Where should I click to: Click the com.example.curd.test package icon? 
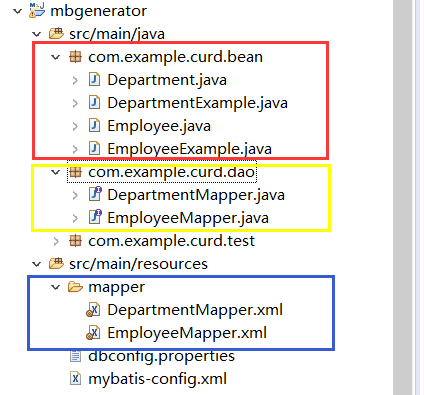click(x=75, y=241)
